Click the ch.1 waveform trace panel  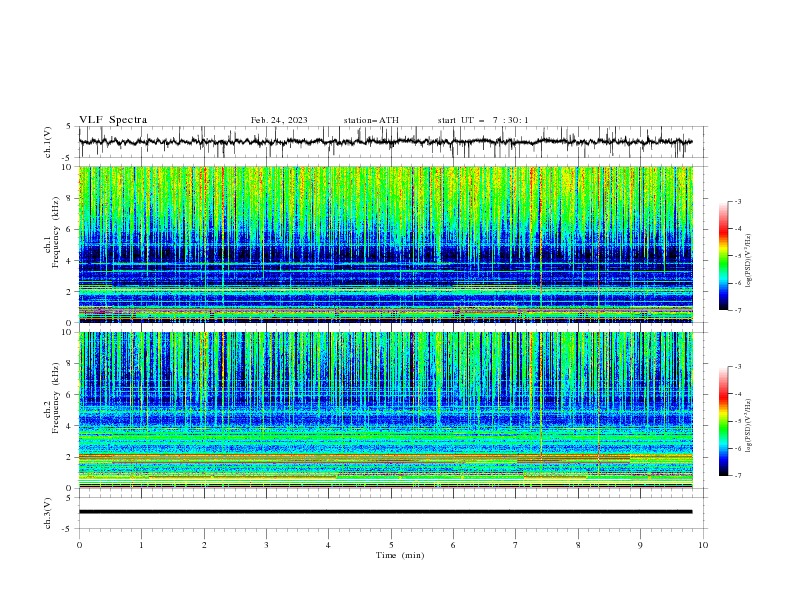click(x=392, y=142)
